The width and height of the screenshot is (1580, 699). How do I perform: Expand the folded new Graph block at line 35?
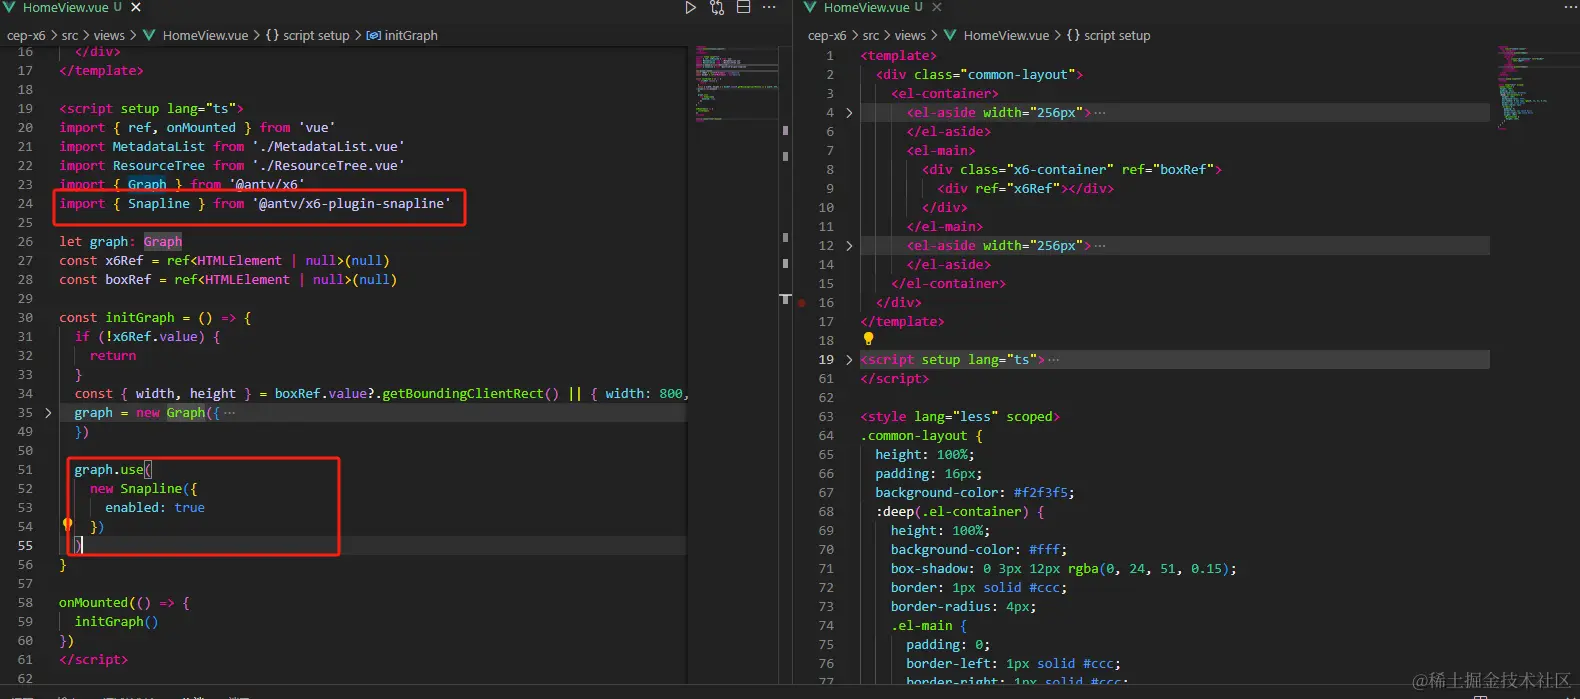pos(48,413)
